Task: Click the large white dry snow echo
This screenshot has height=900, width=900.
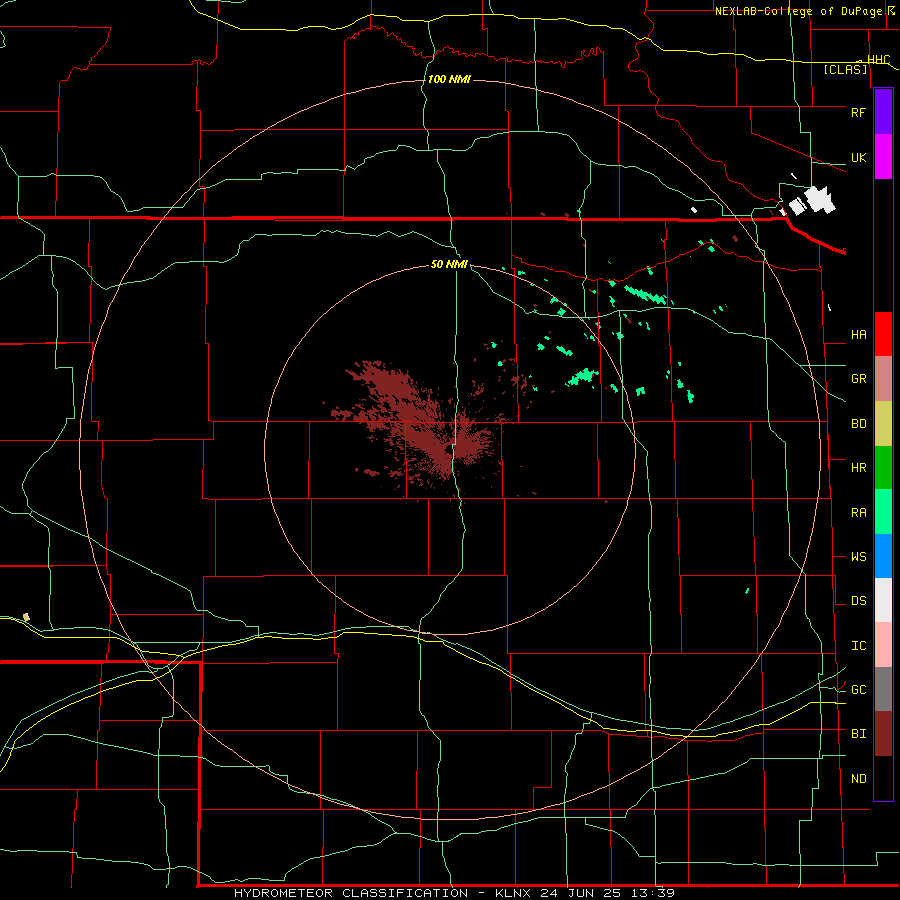Action: pos(819,200)
